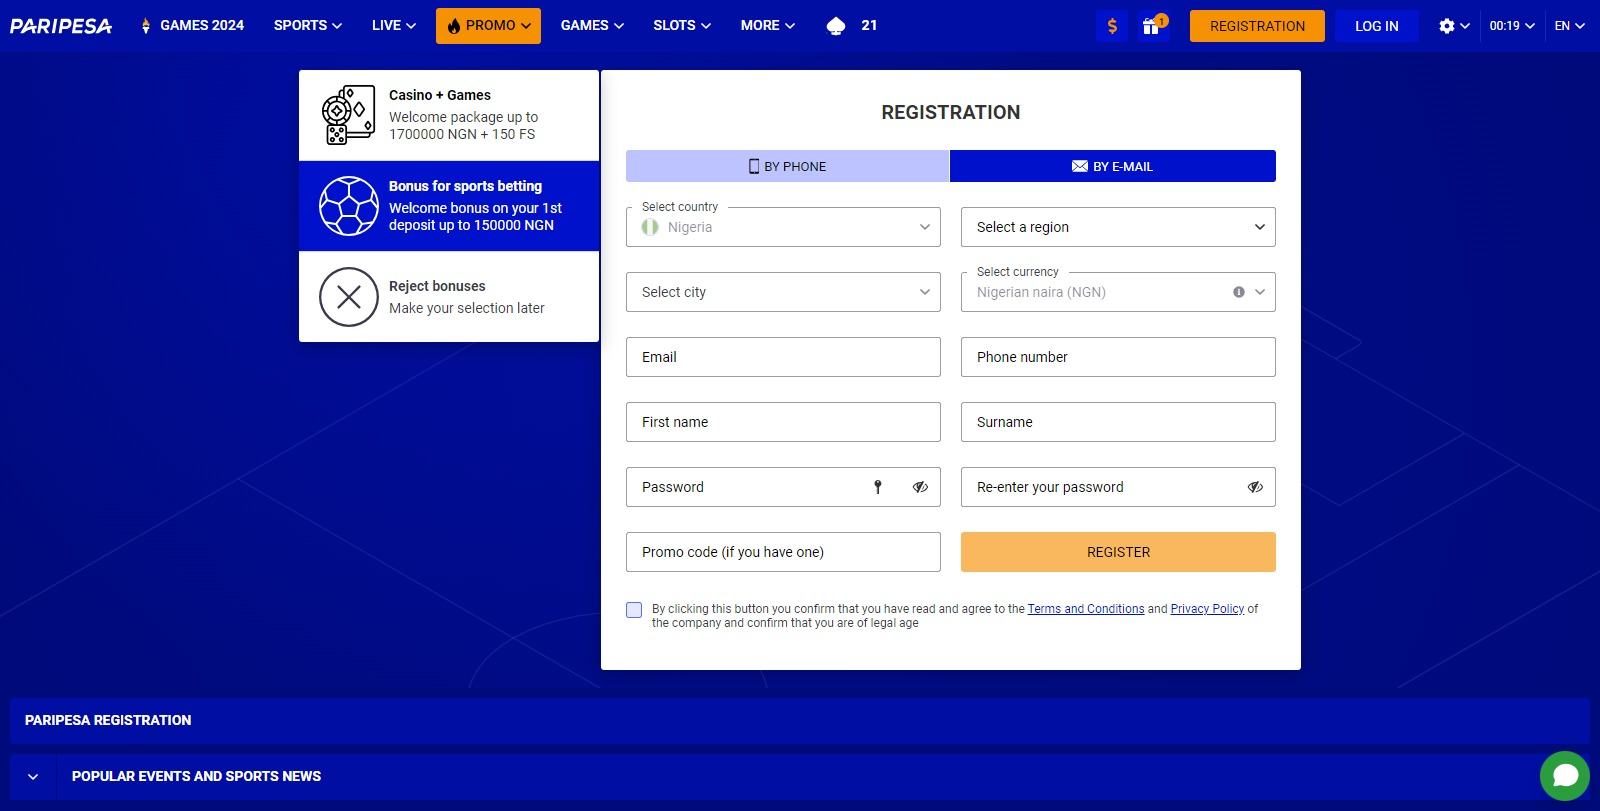Expand Popular Events and Sports News
This screenshot has height=811, width=1600.
[x=33, y=777]
